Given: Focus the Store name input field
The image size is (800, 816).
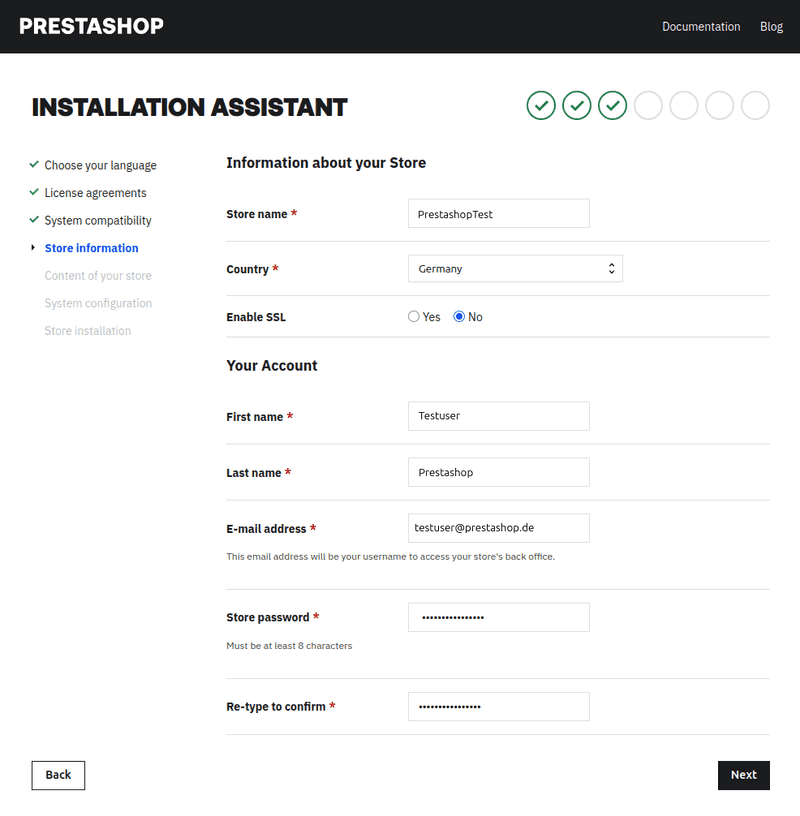Looking at the screenshot, I should (x=498, y=214).
